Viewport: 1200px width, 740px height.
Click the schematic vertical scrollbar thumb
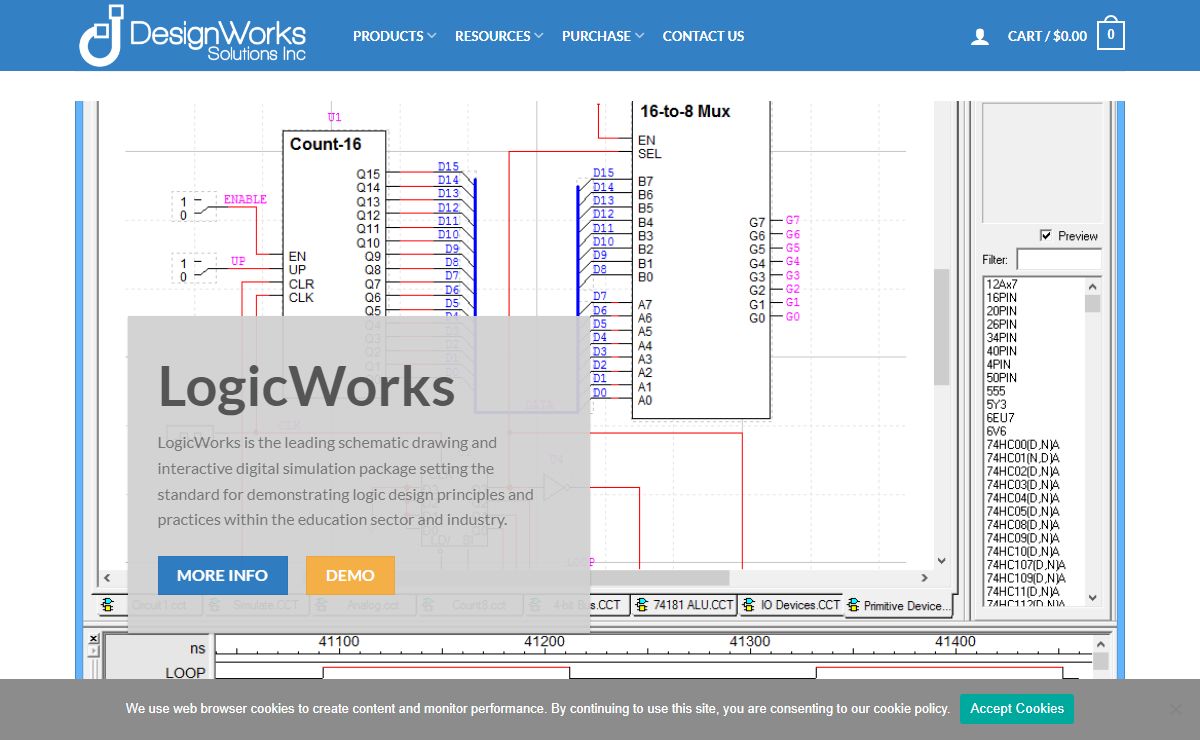941,327
